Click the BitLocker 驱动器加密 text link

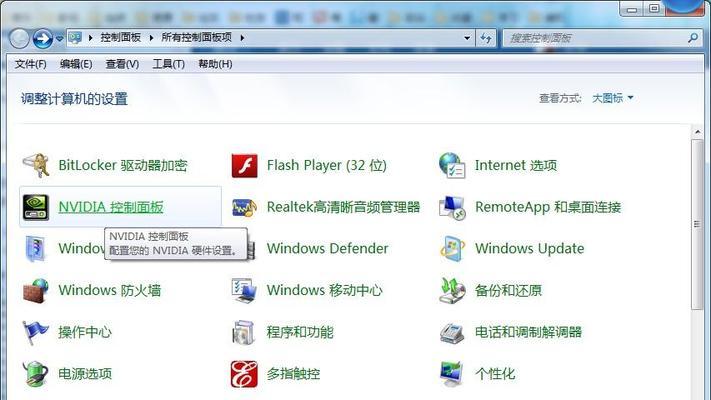pos(123,166)
